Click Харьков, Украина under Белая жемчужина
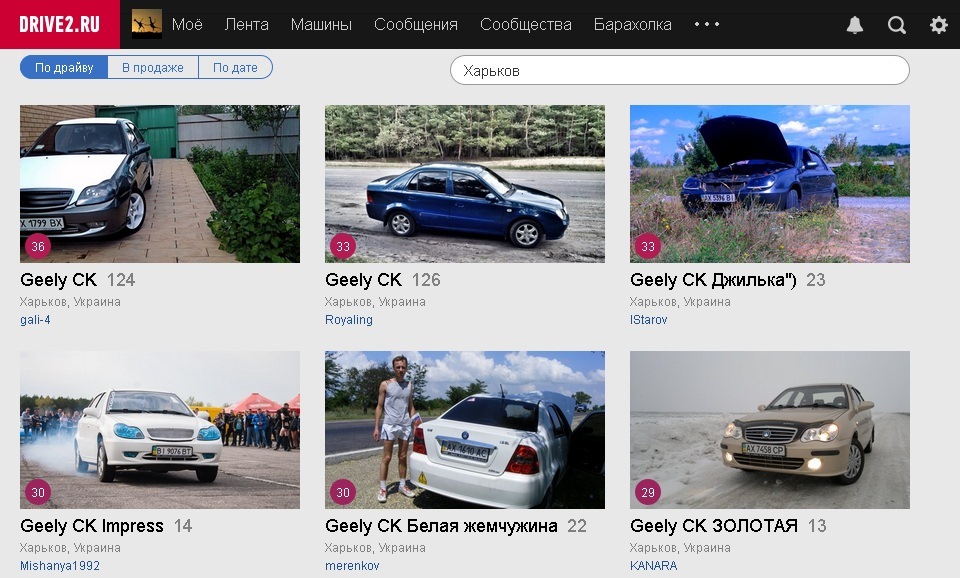This screenshot has height=578, width=960. click(375, 548)
